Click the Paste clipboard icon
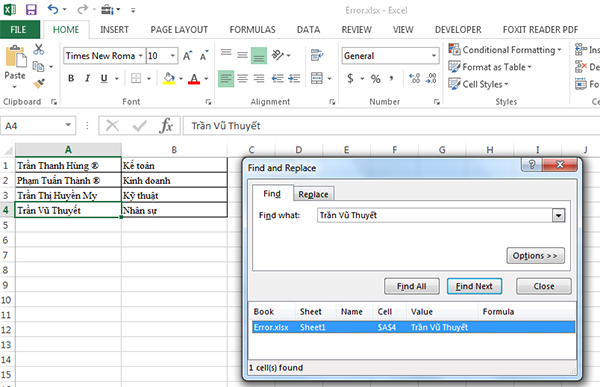Viewport: 600px width, 387px height. tap(15, 56)
